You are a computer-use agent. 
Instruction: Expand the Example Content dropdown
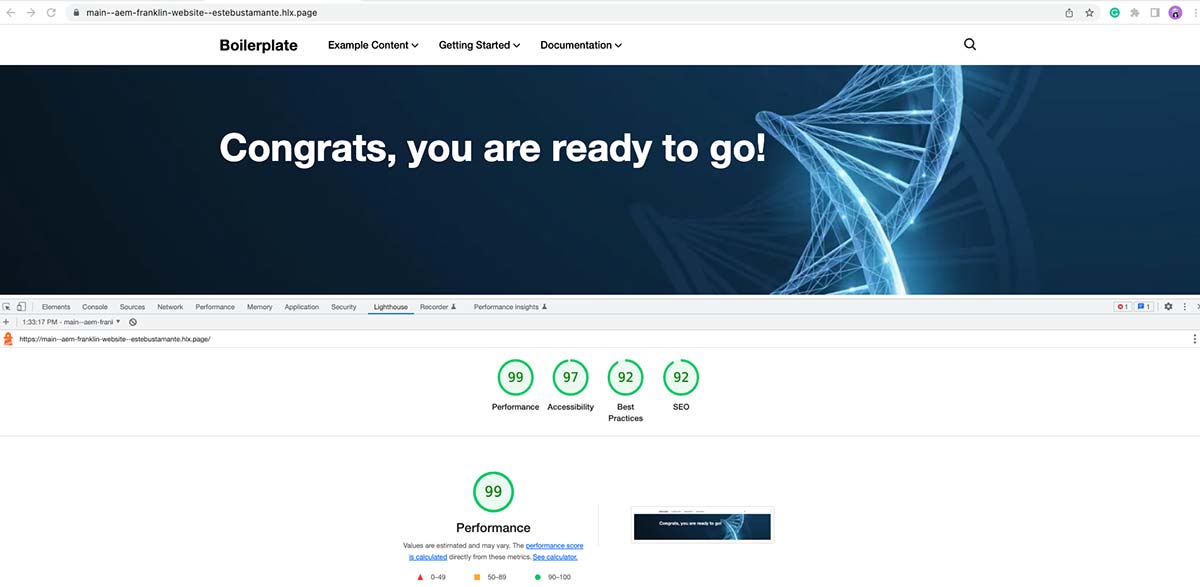(372, 44)
